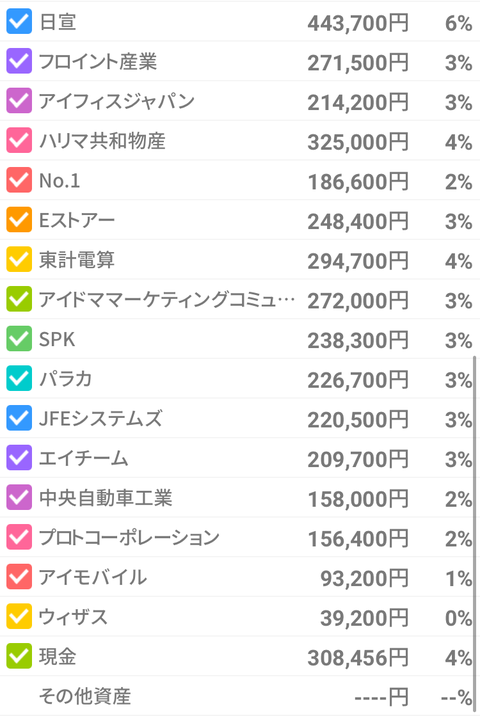This screenshot has width=480, height=716.
Task: Open the アイモバイル holding row
Action: pos(240,577)
